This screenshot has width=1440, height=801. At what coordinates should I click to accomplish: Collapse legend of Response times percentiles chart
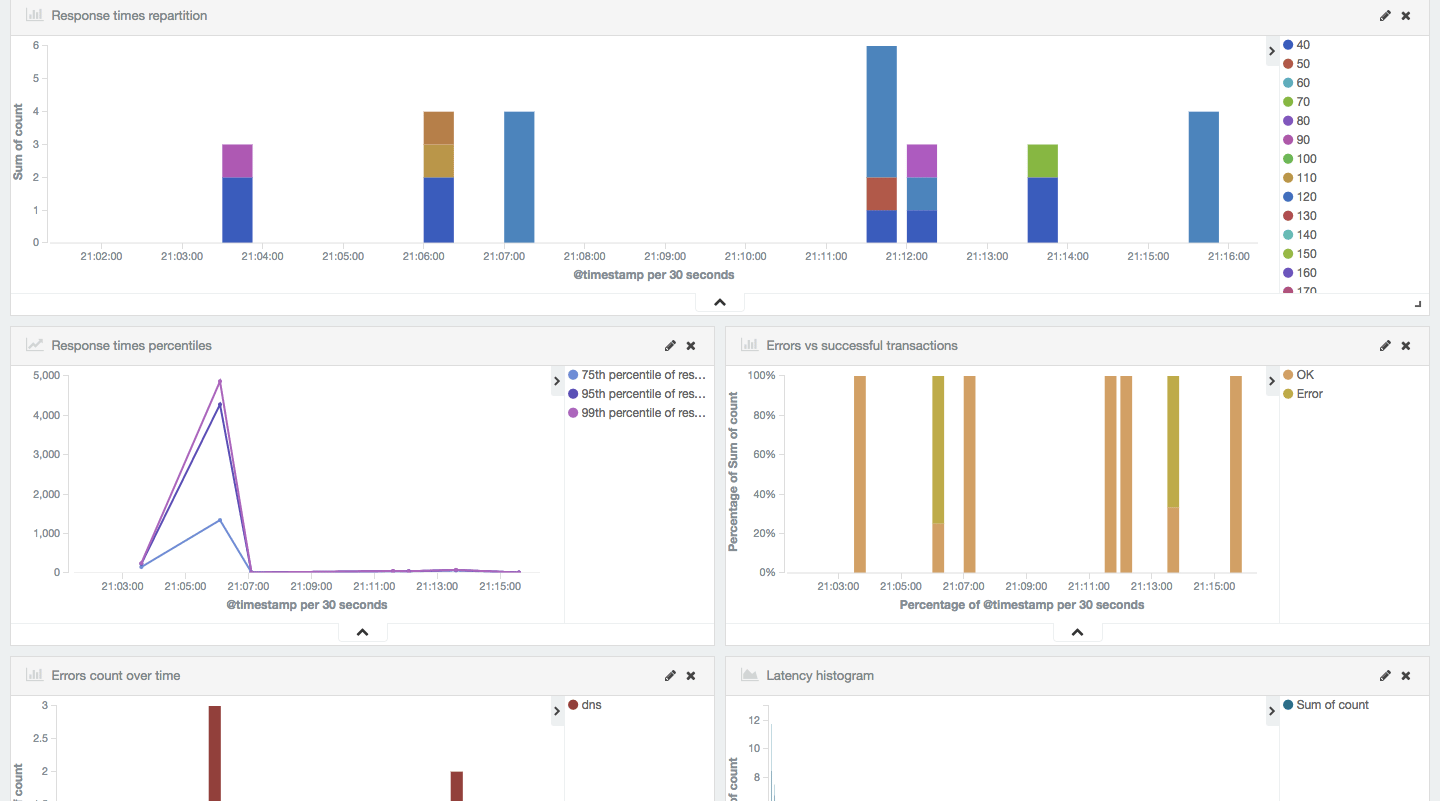tap(557, 381)
